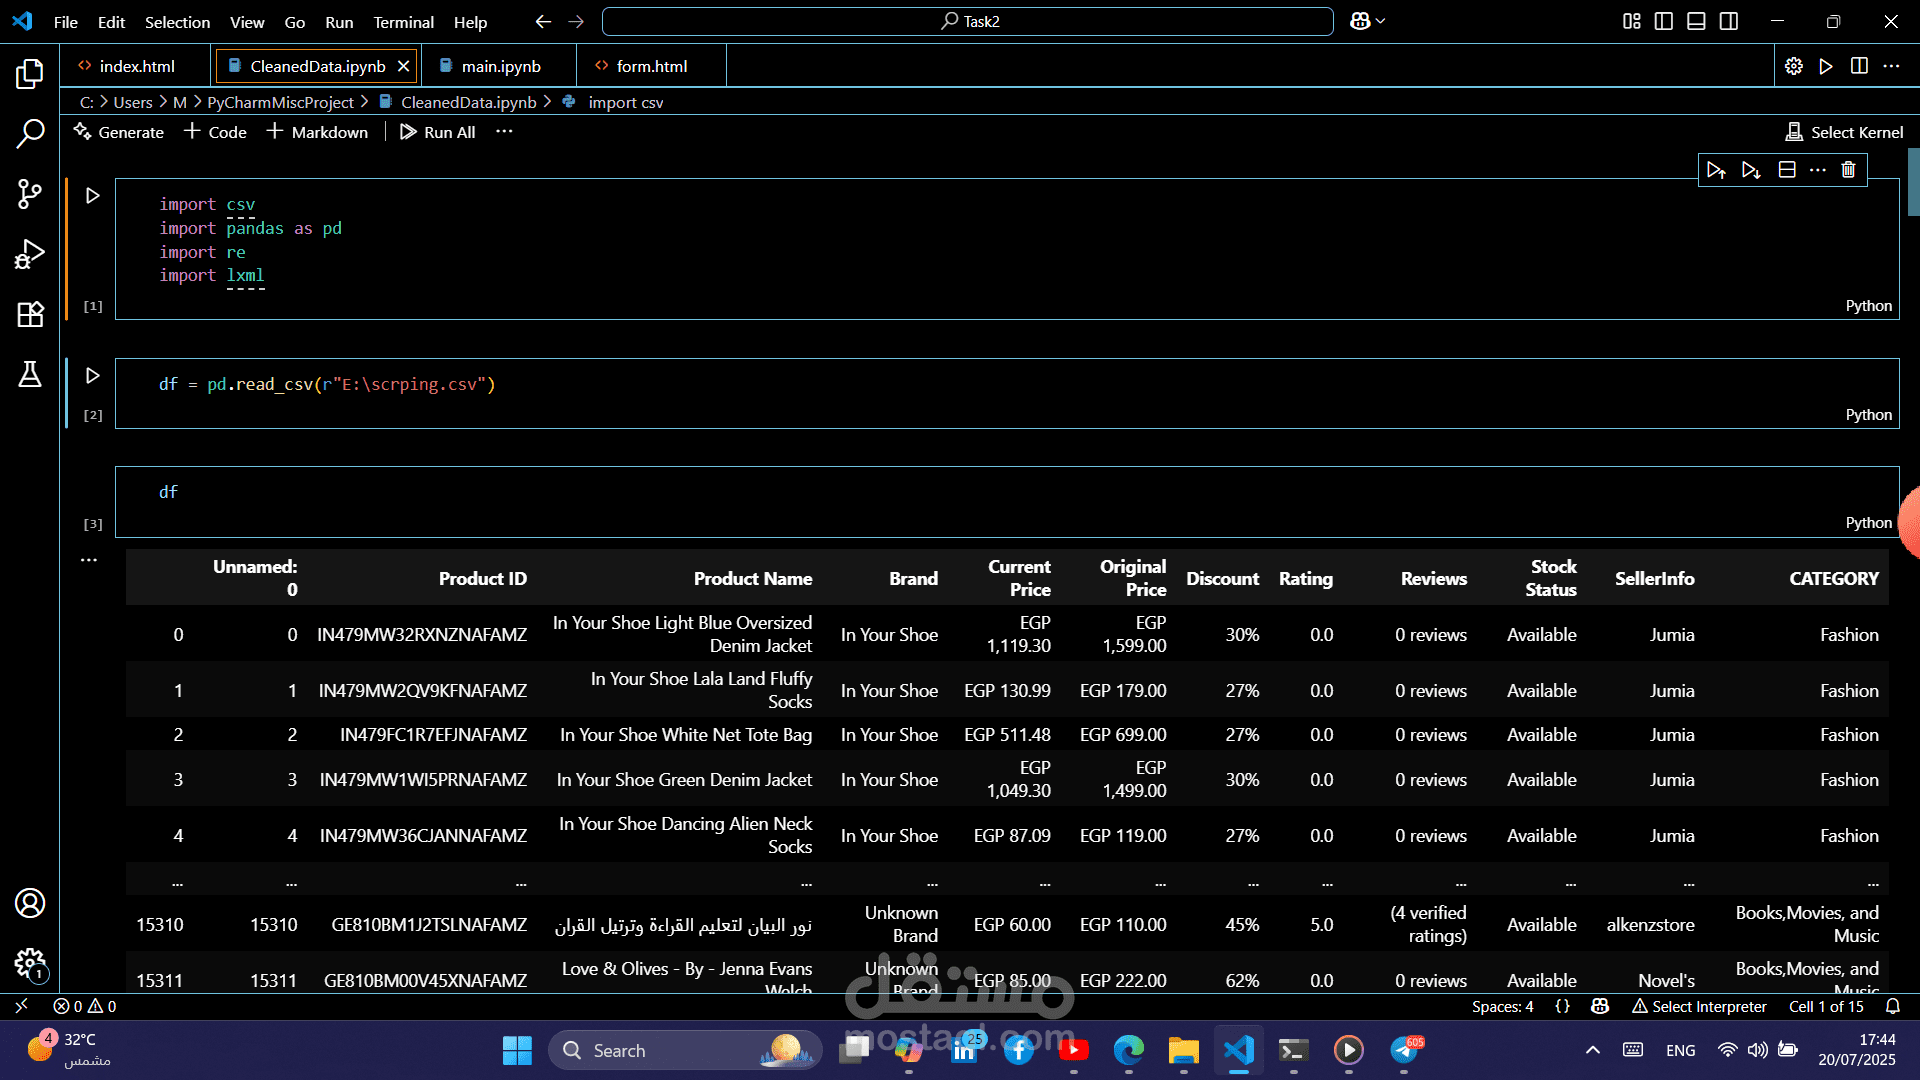Execute cell and below icon
The image size is (1920, 1080).
click(x=1751, y=170)
